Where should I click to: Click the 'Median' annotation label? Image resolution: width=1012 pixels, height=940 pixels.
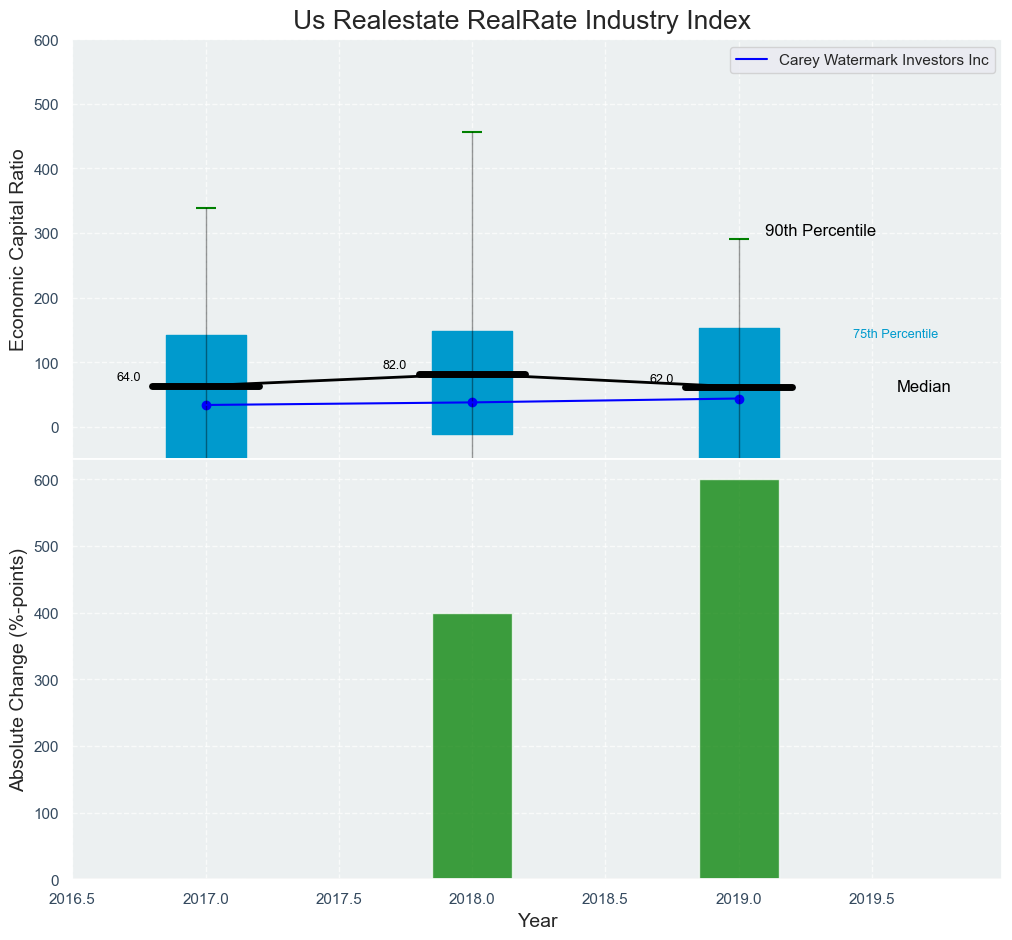click(923, 387)
